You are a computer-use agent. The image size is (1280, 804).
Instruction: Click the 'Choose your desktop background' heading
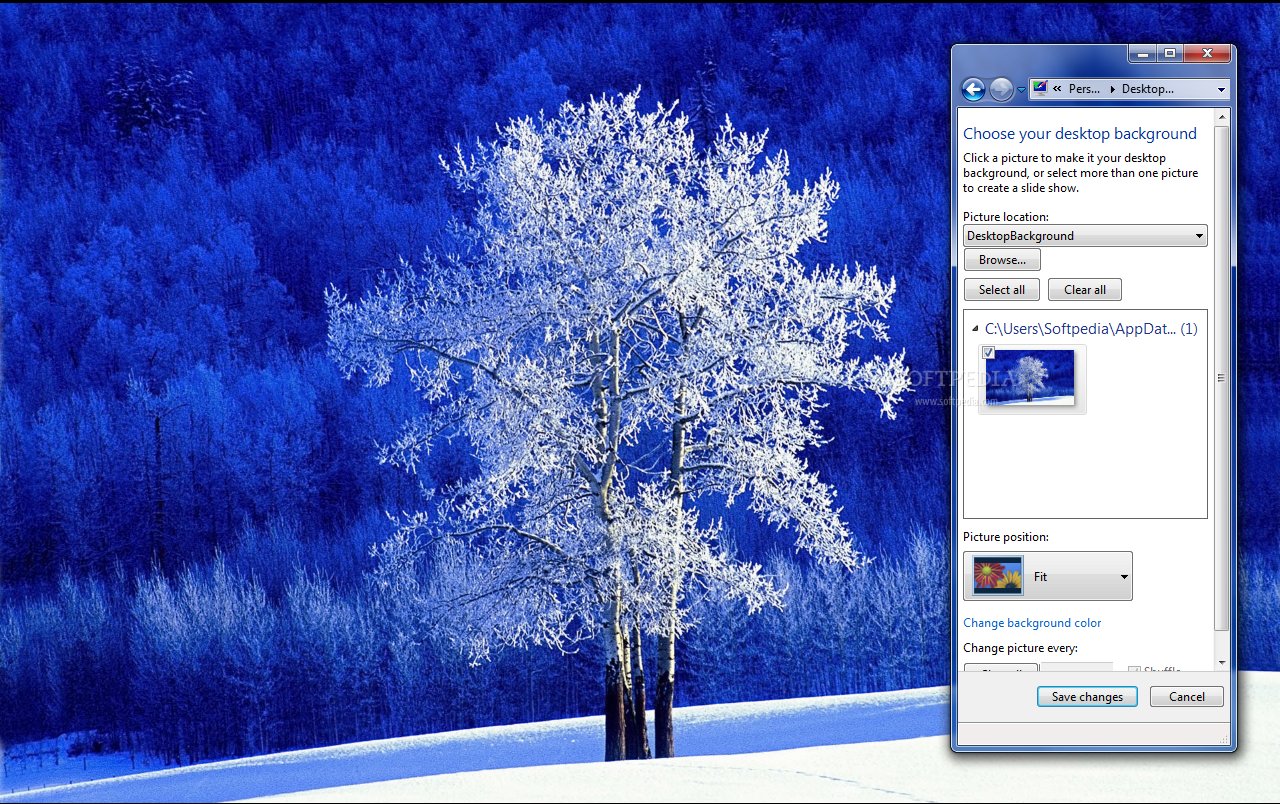(x=1080, y=134)
